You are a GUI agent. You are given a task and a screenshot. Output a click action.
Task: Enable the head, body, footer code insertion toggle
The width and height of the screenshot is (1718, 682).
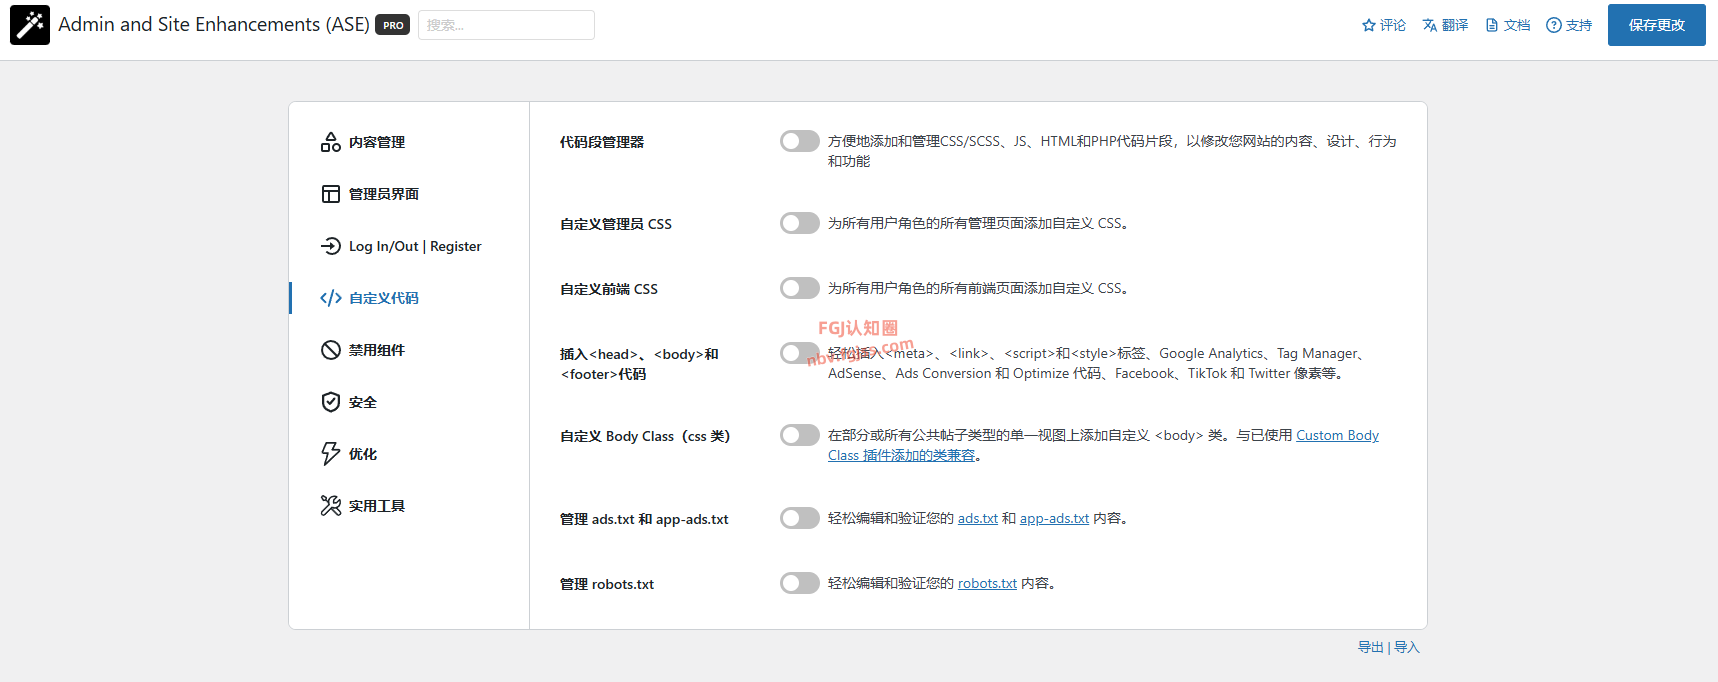pos(800,353)
